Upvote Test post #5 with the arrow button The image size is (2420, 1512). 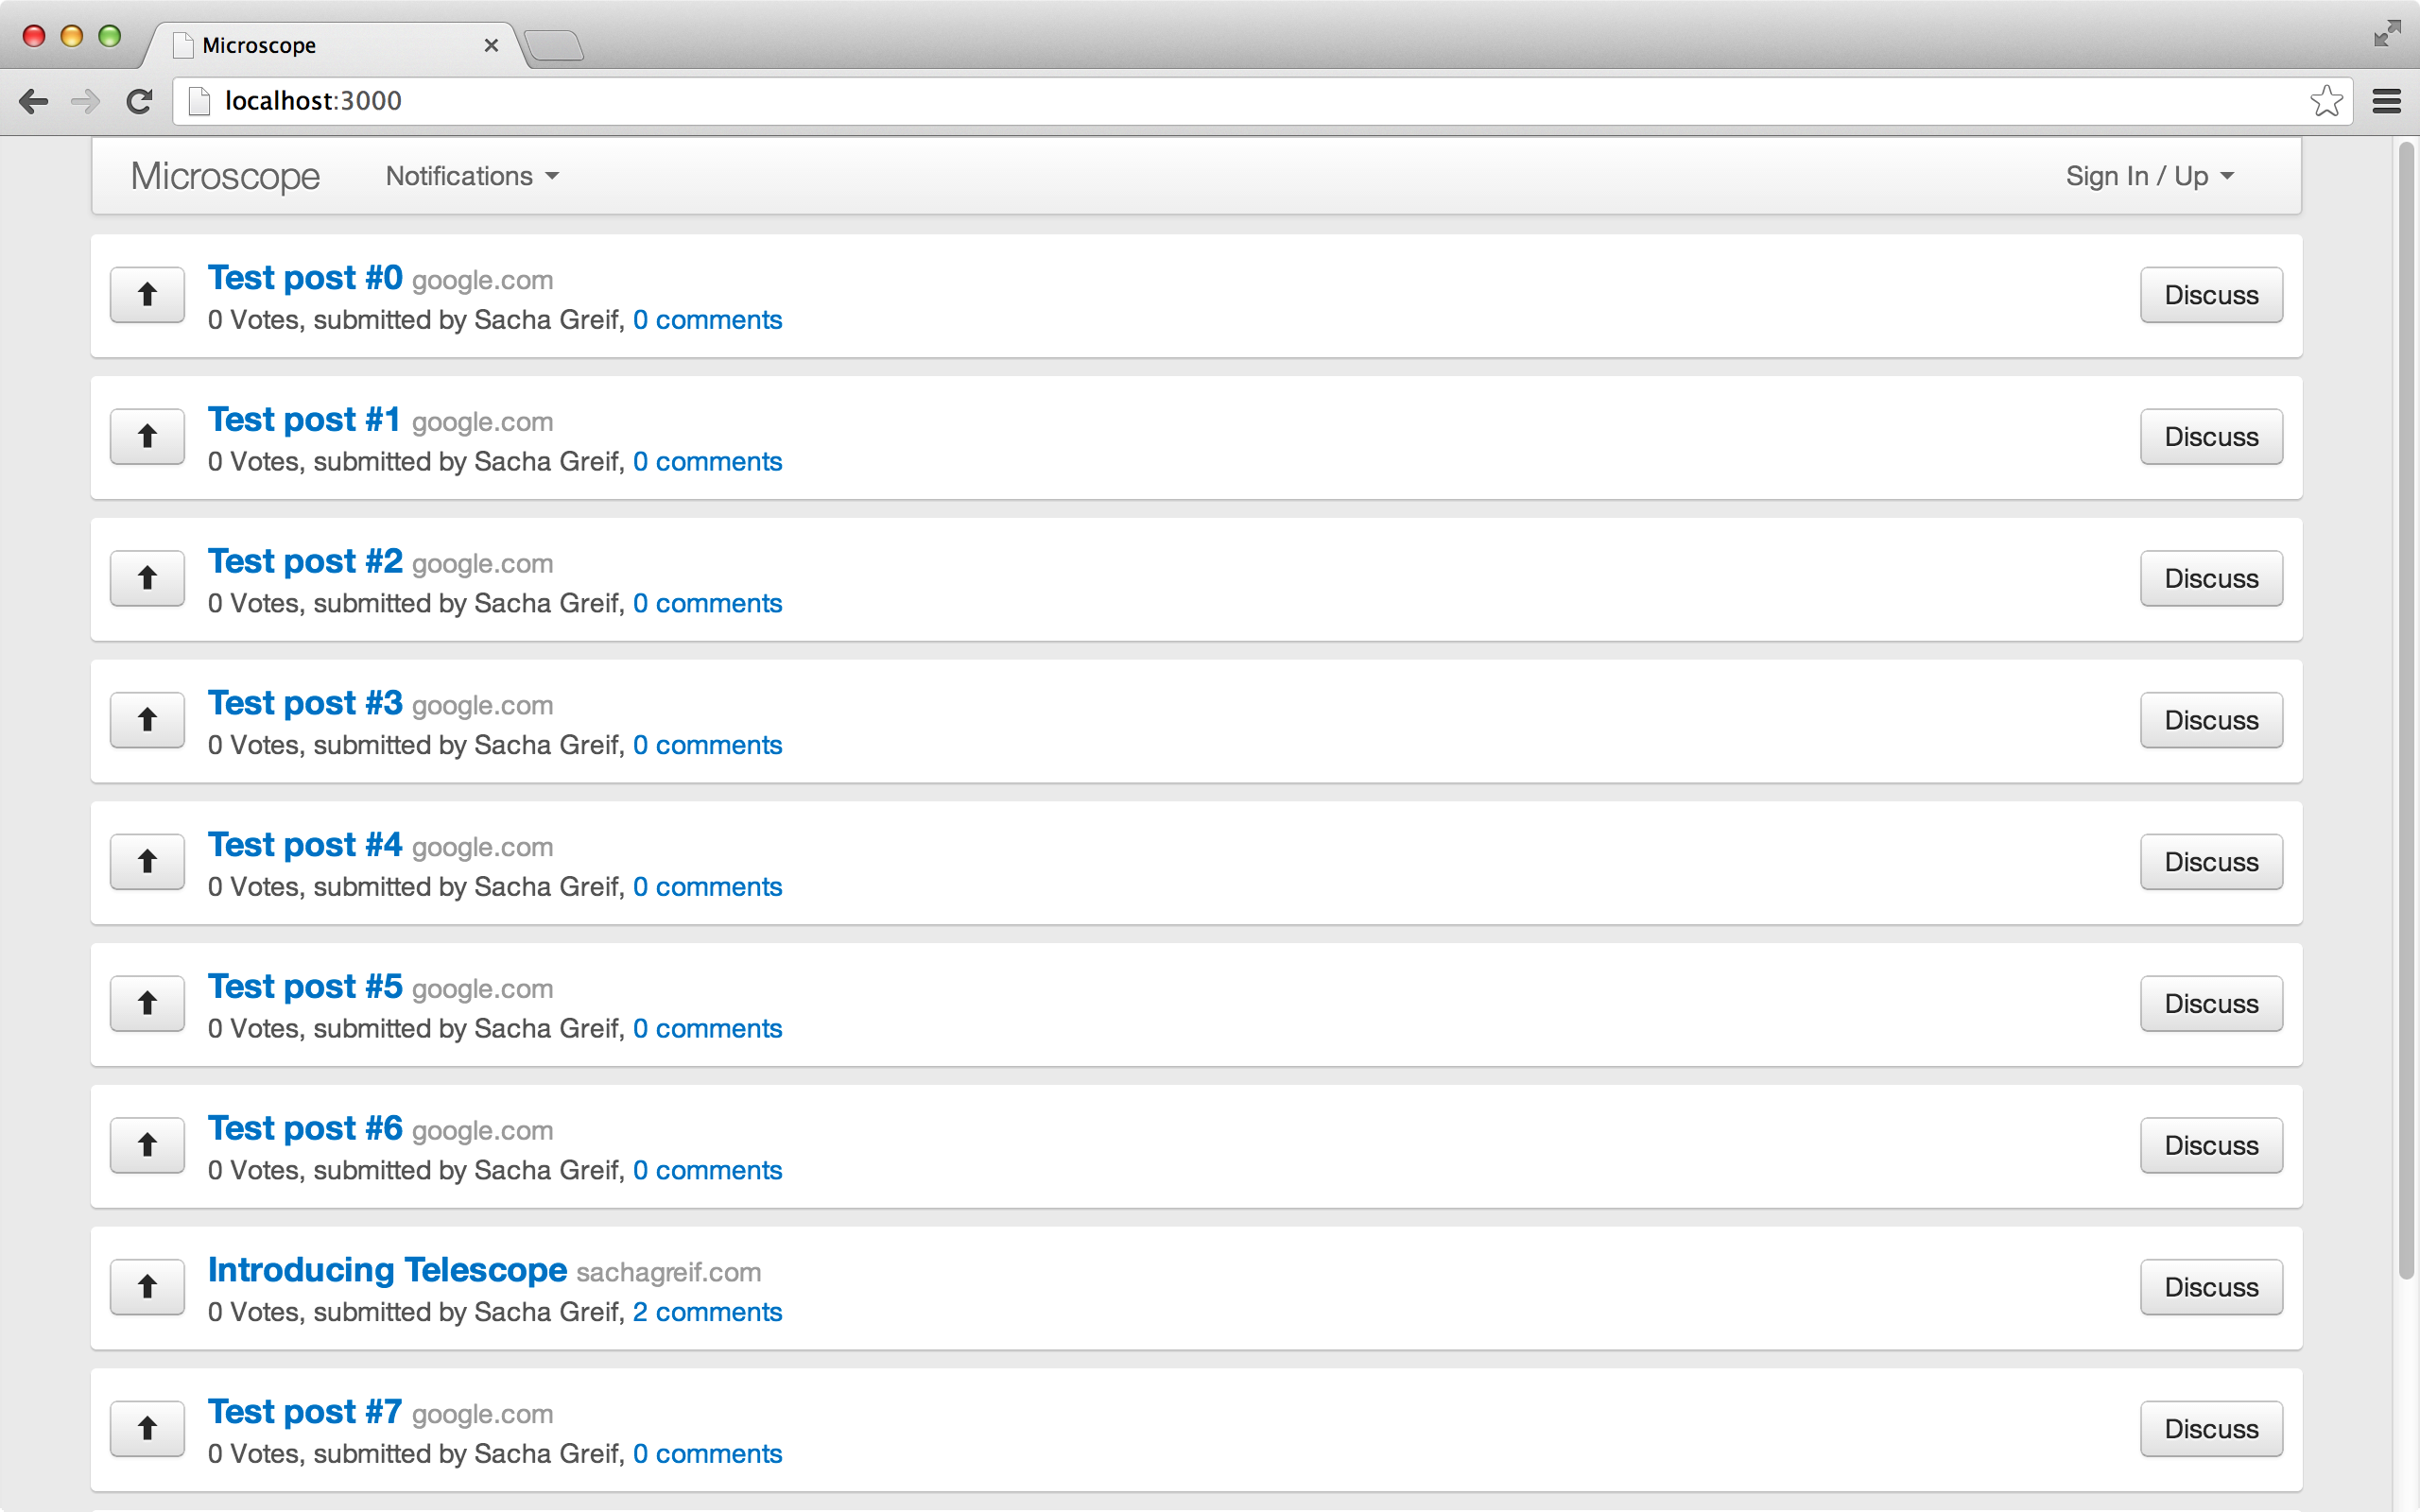point(147,1004)
